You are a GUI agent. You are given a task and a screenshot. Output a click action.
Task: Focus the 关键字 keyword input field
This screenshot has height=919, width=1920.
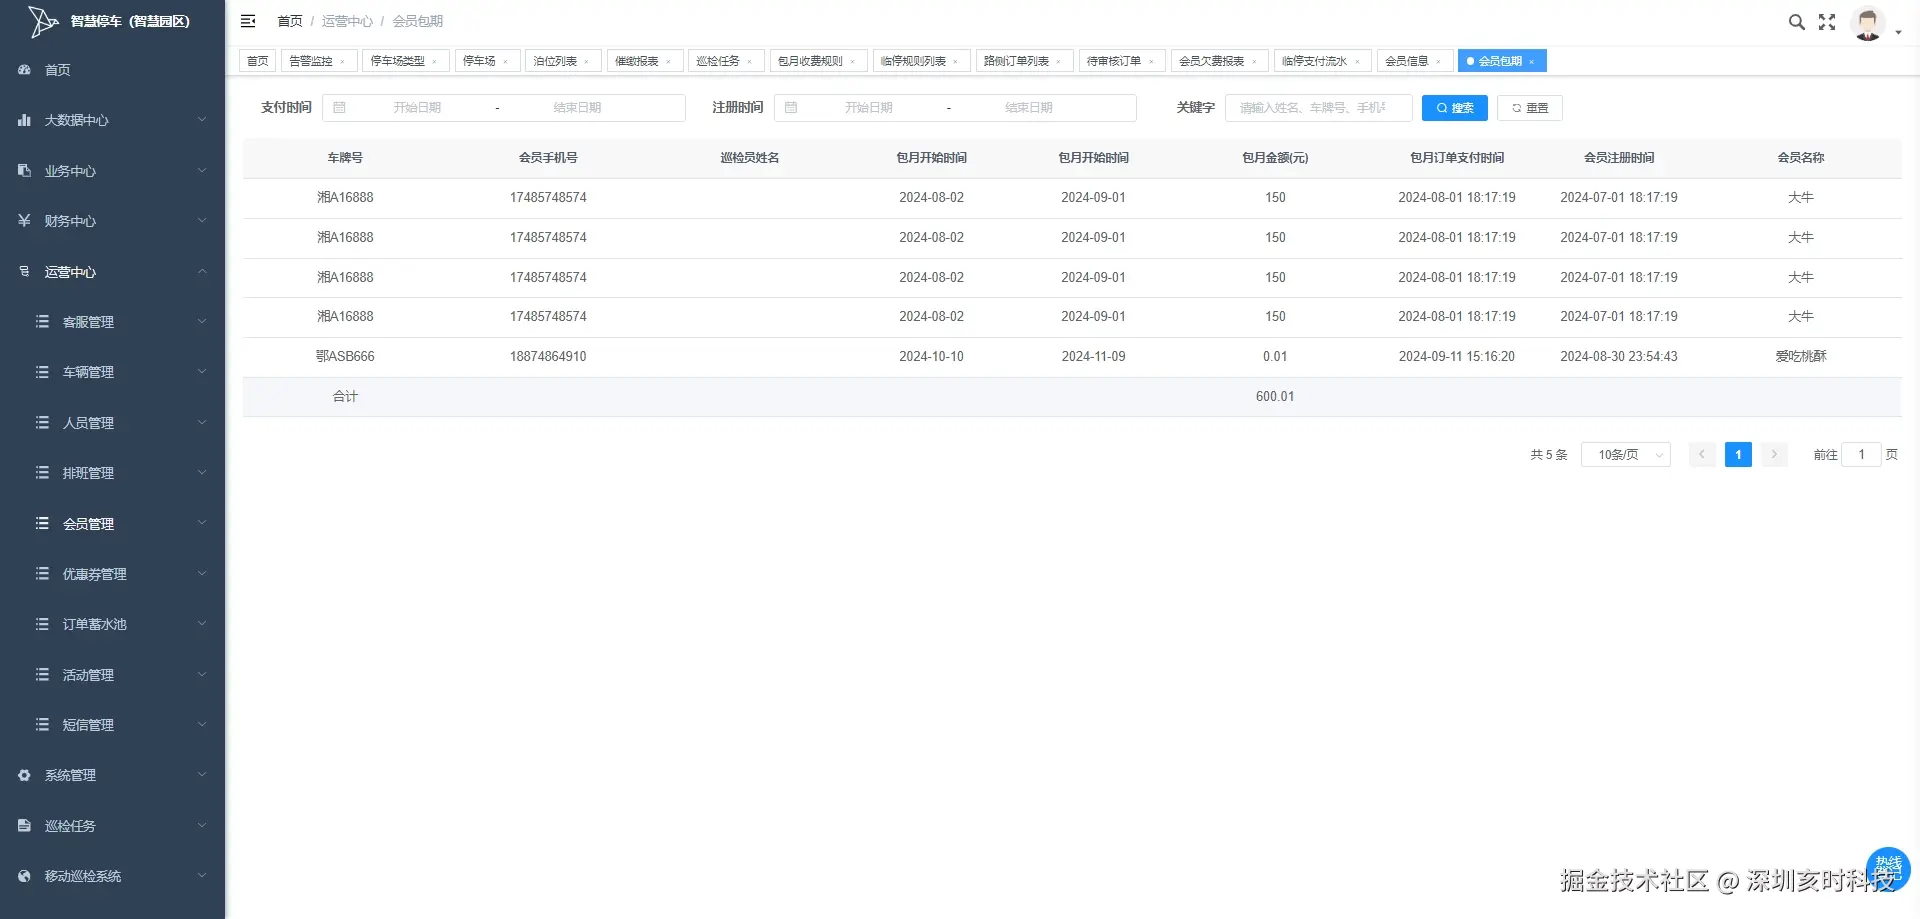pyautogui.click(x=1318, y=108)
